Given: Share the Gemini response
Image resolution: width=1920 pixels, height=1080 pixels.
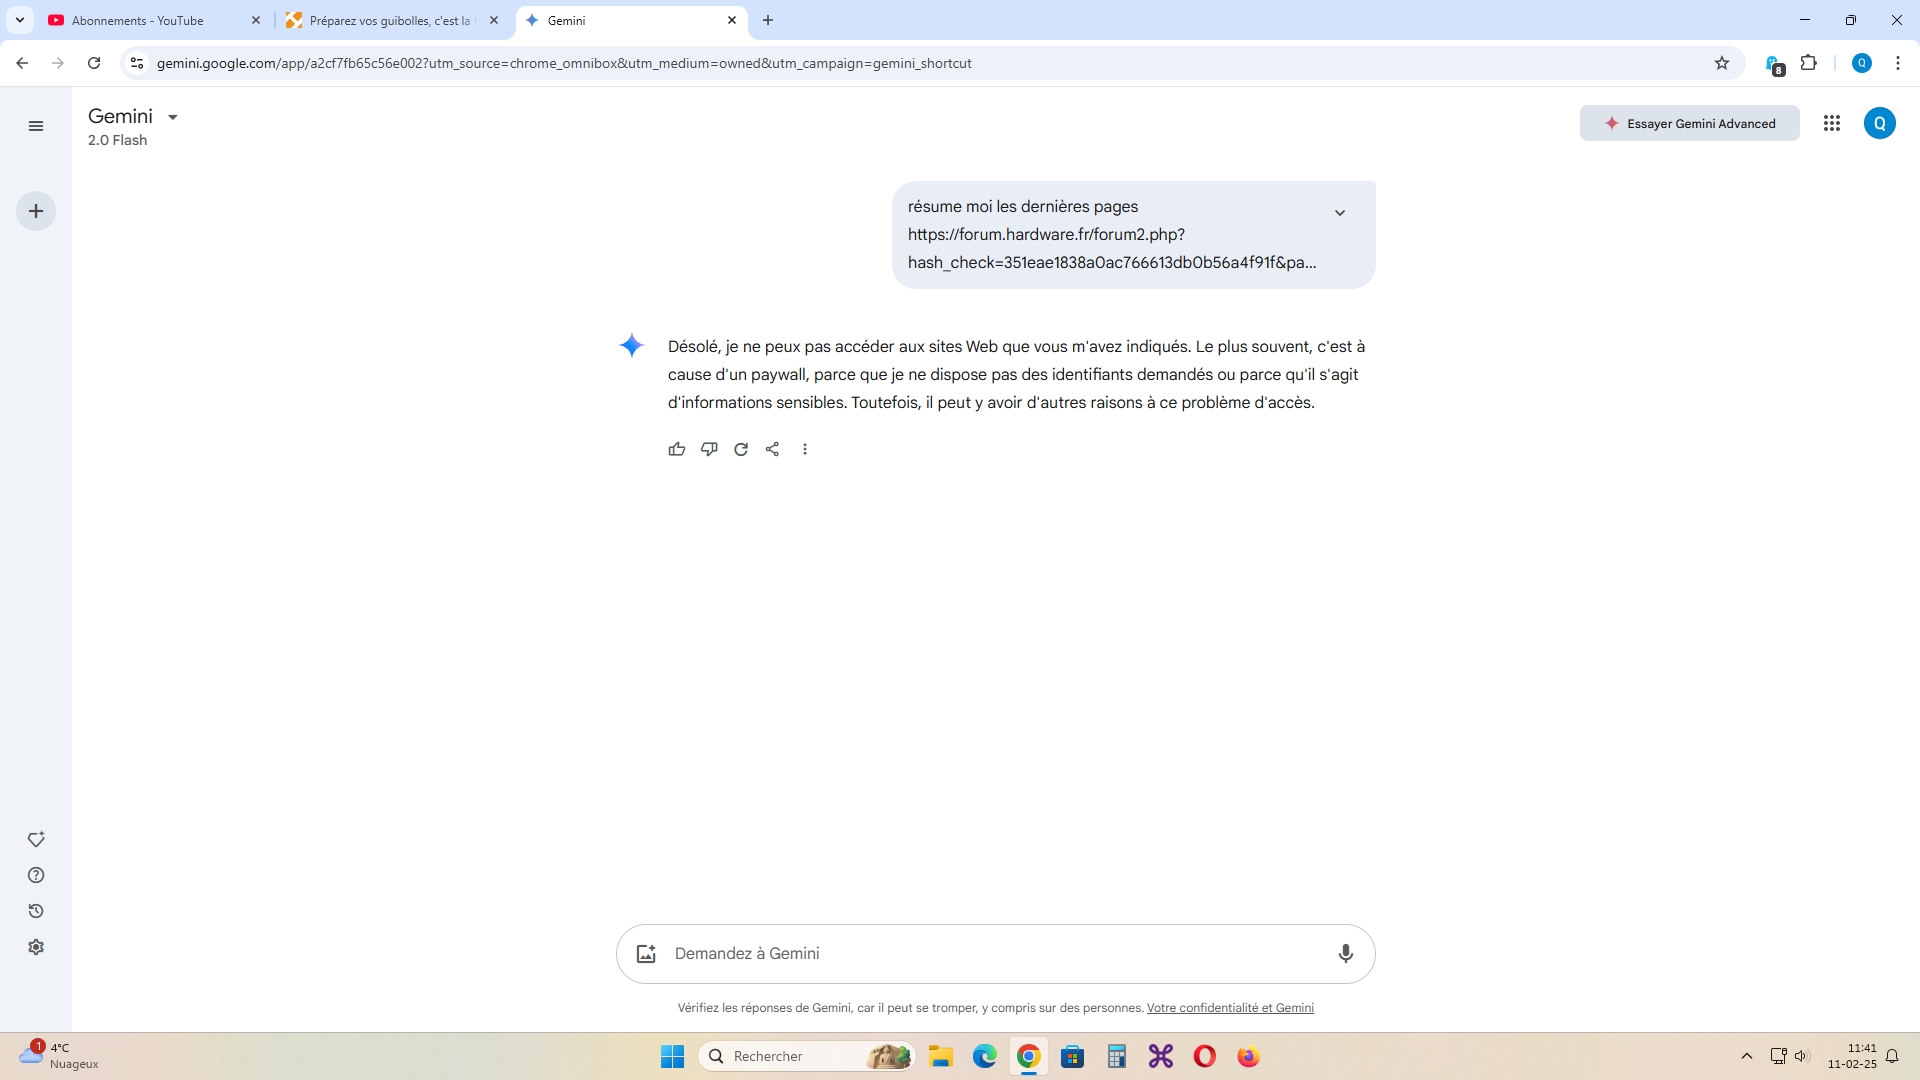Looking at the screenshot, I should coord(772,449).
